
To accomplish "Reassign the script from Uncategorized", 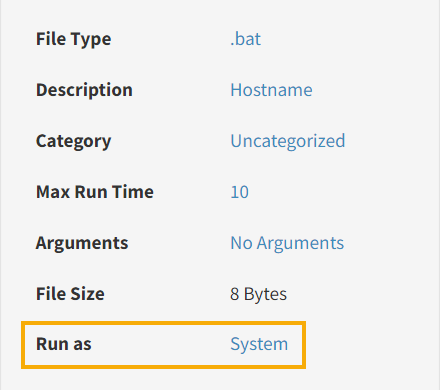I will click(288, 141).
